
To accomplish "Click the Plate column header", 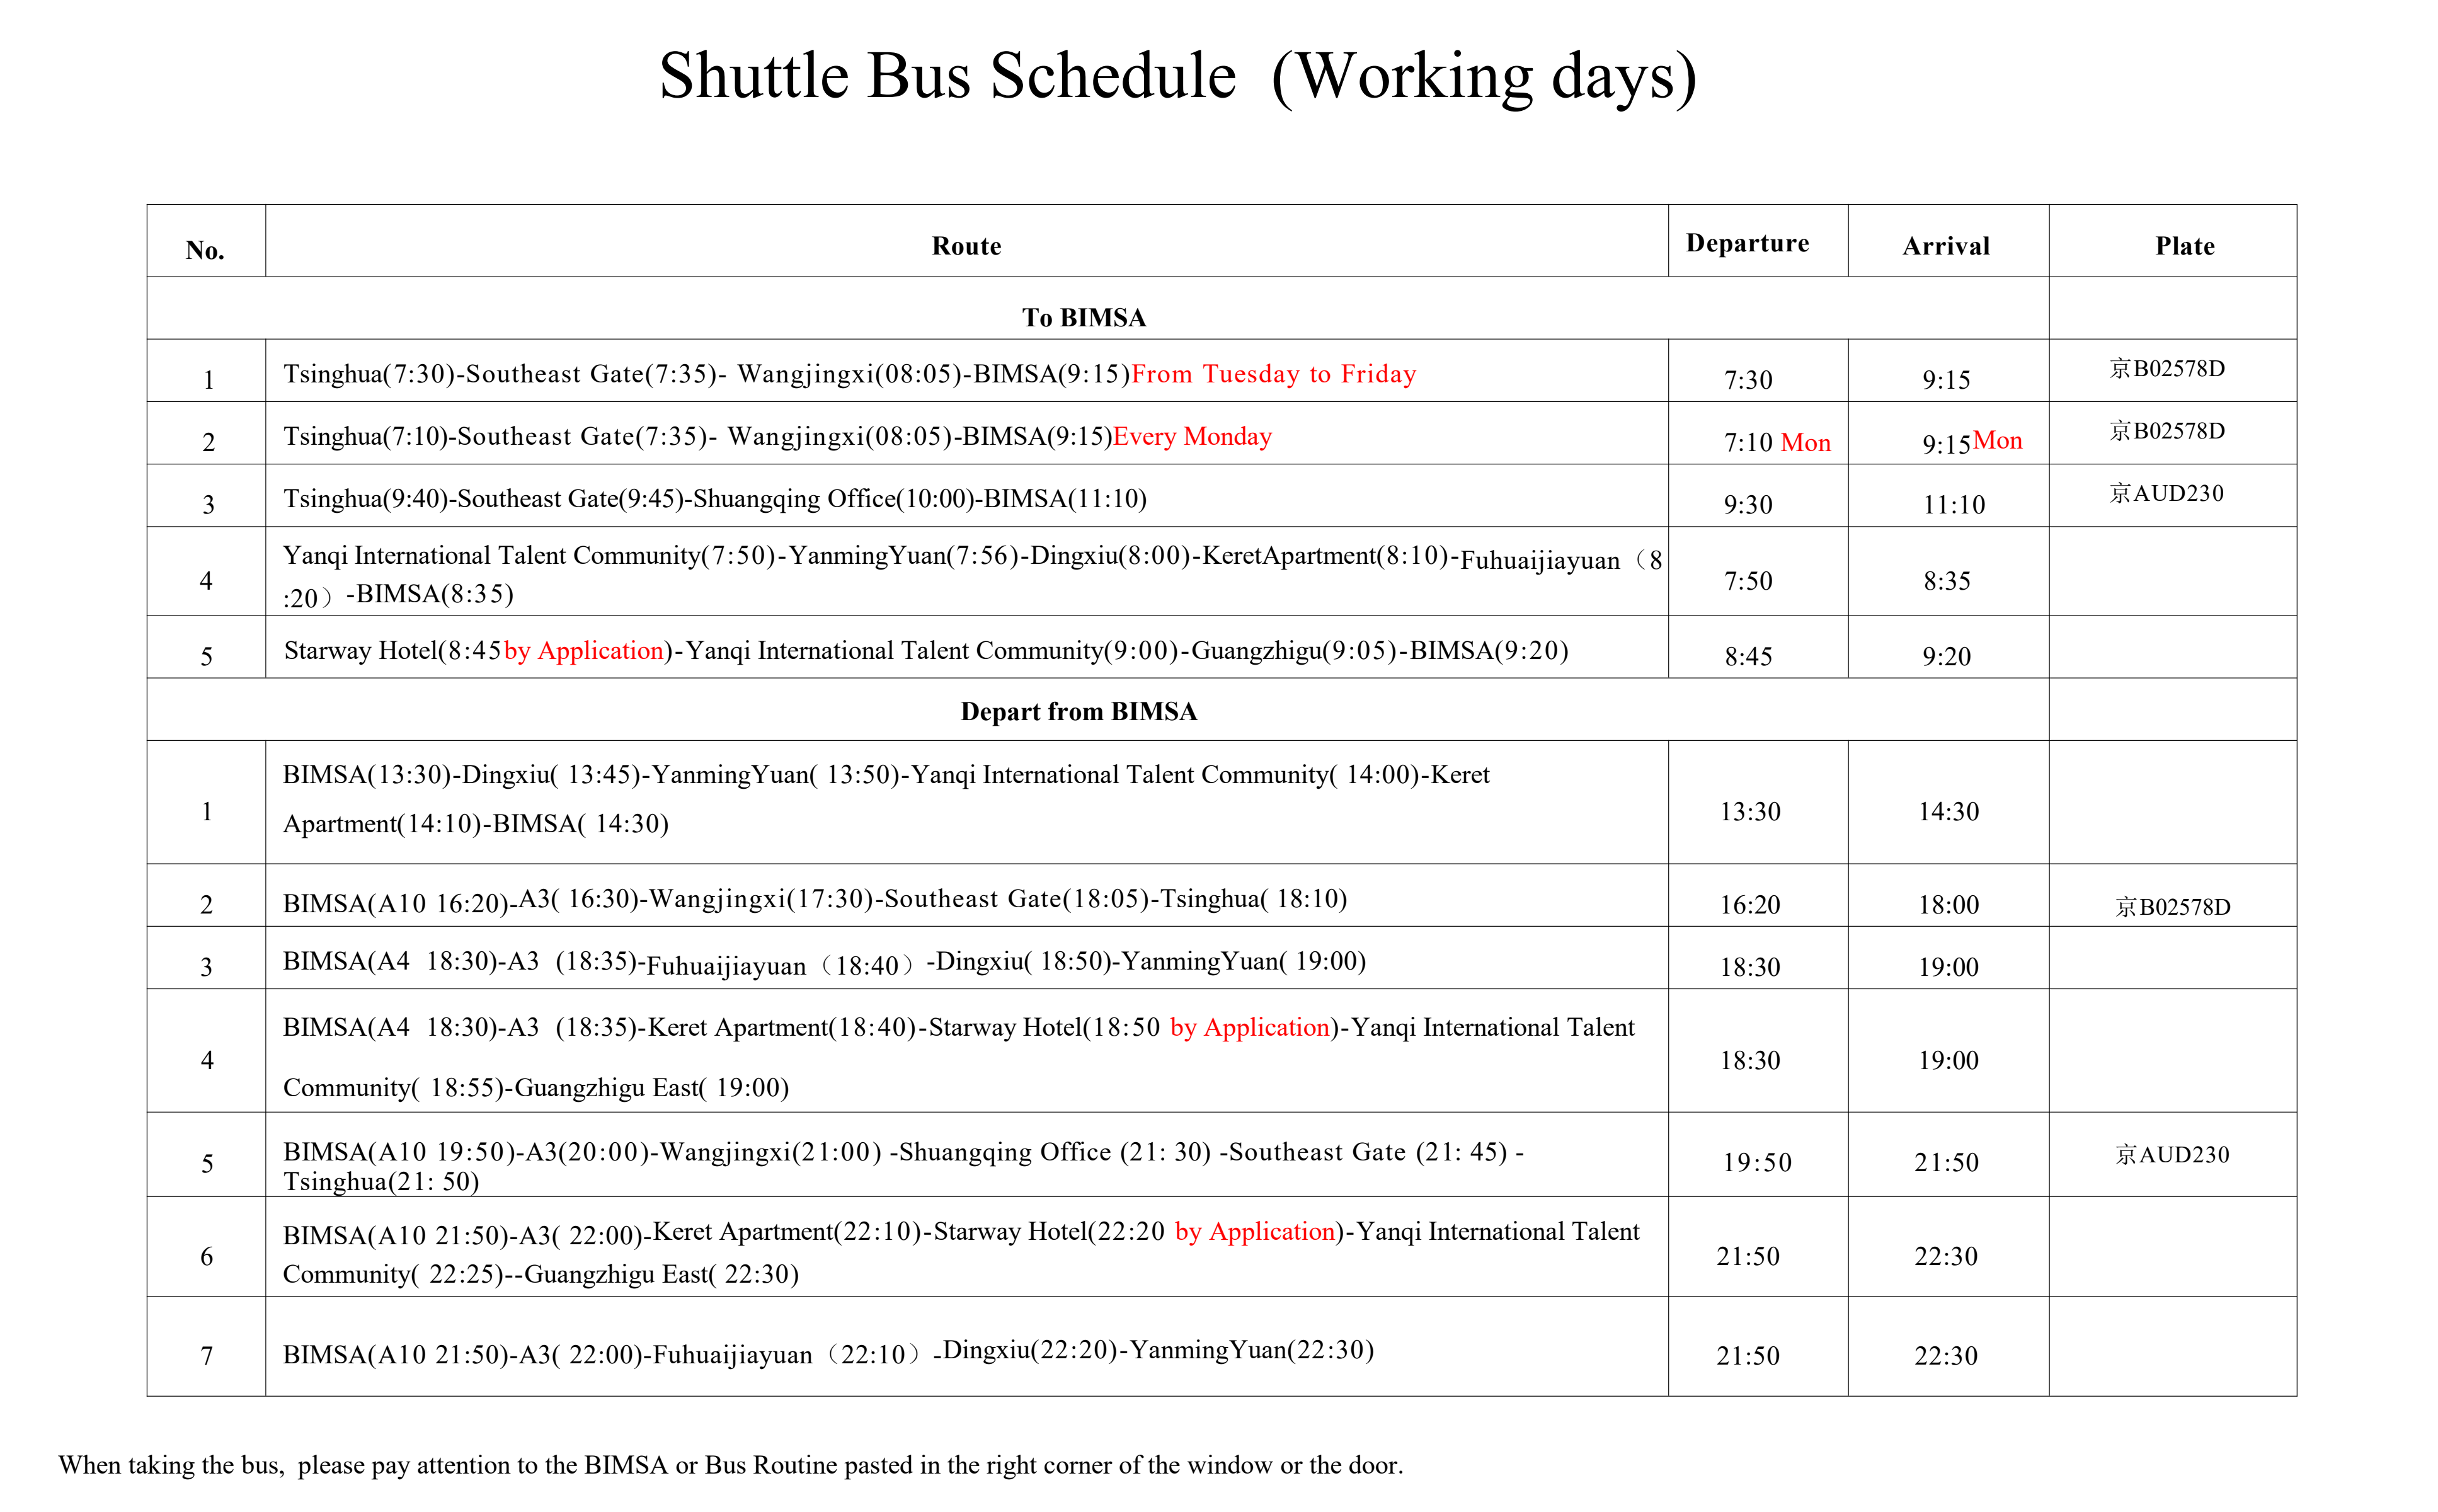I will (2184, 246).
